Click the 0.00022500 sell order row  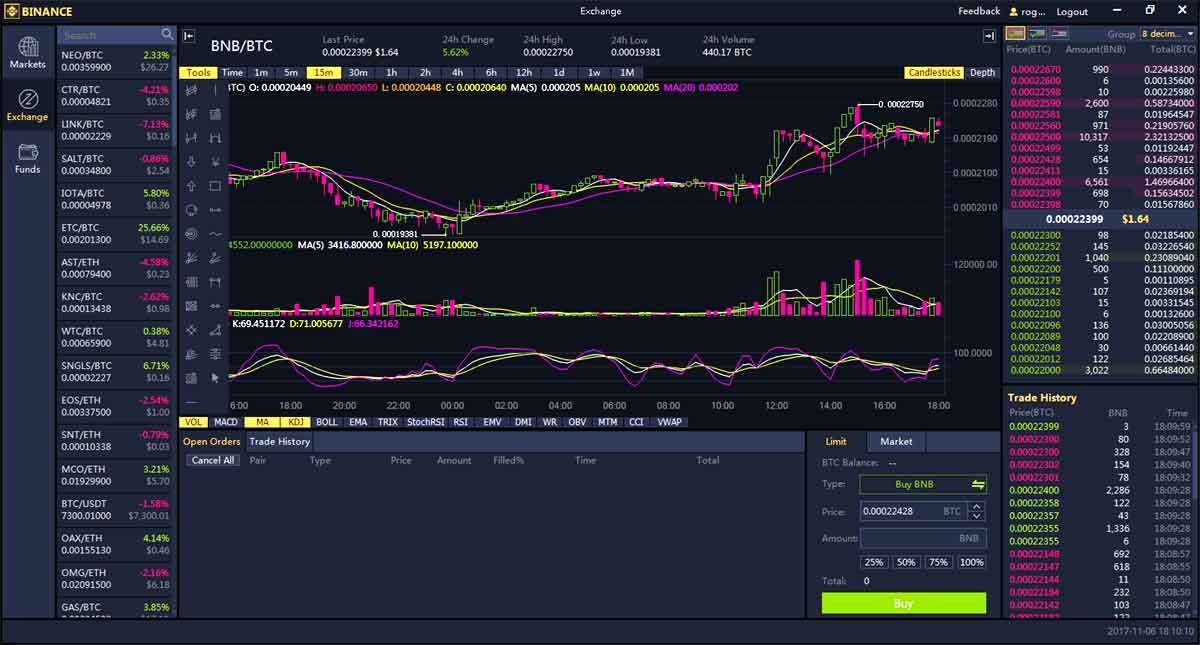pos(1100,137)
